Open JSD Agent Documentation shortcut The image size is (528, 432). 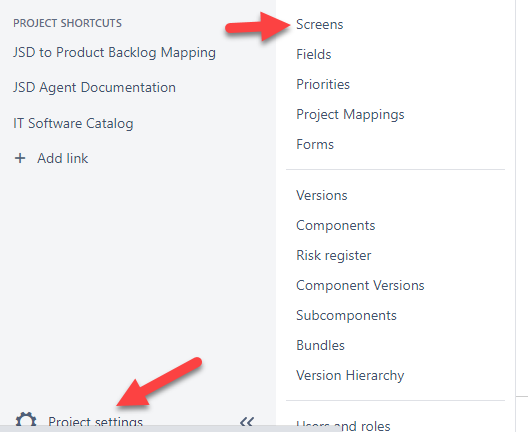(94, 88)
